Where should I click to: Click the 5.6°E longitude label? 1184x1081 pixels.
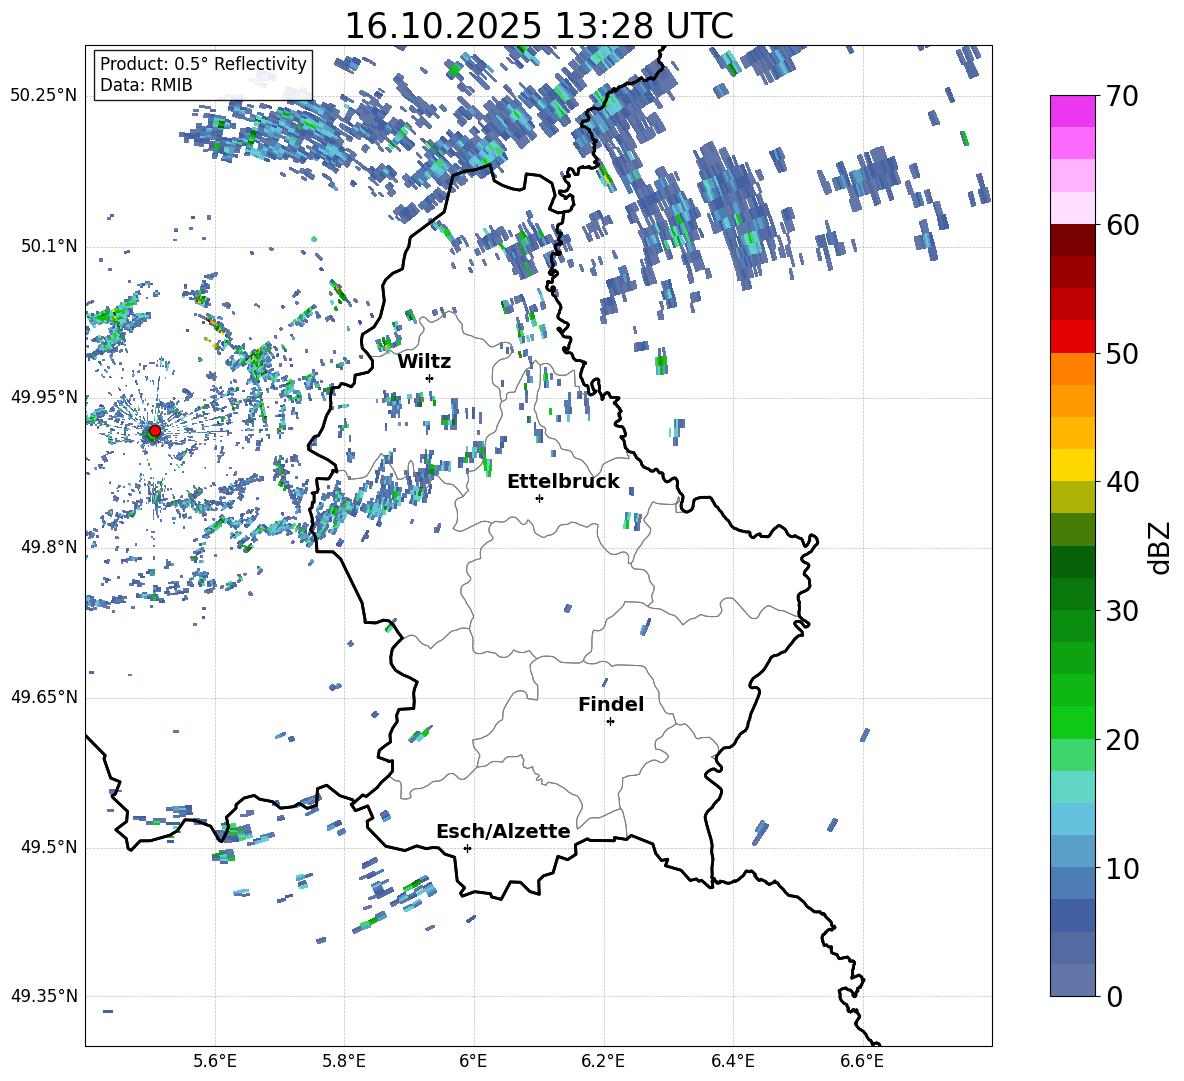(x=215, y=1061)
